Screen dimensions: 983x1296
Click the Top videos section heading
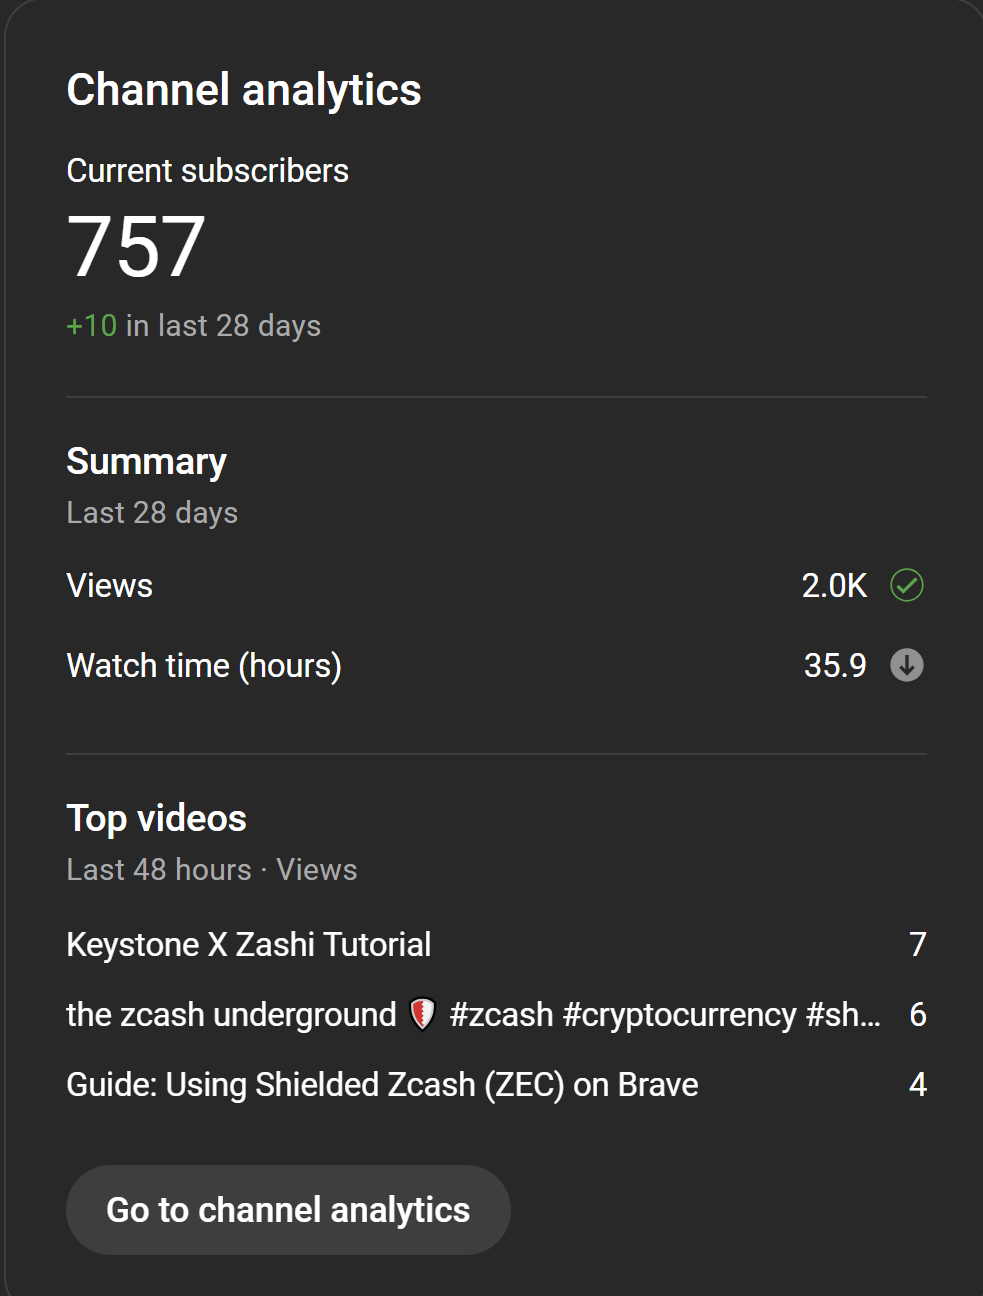coord(156,818)
